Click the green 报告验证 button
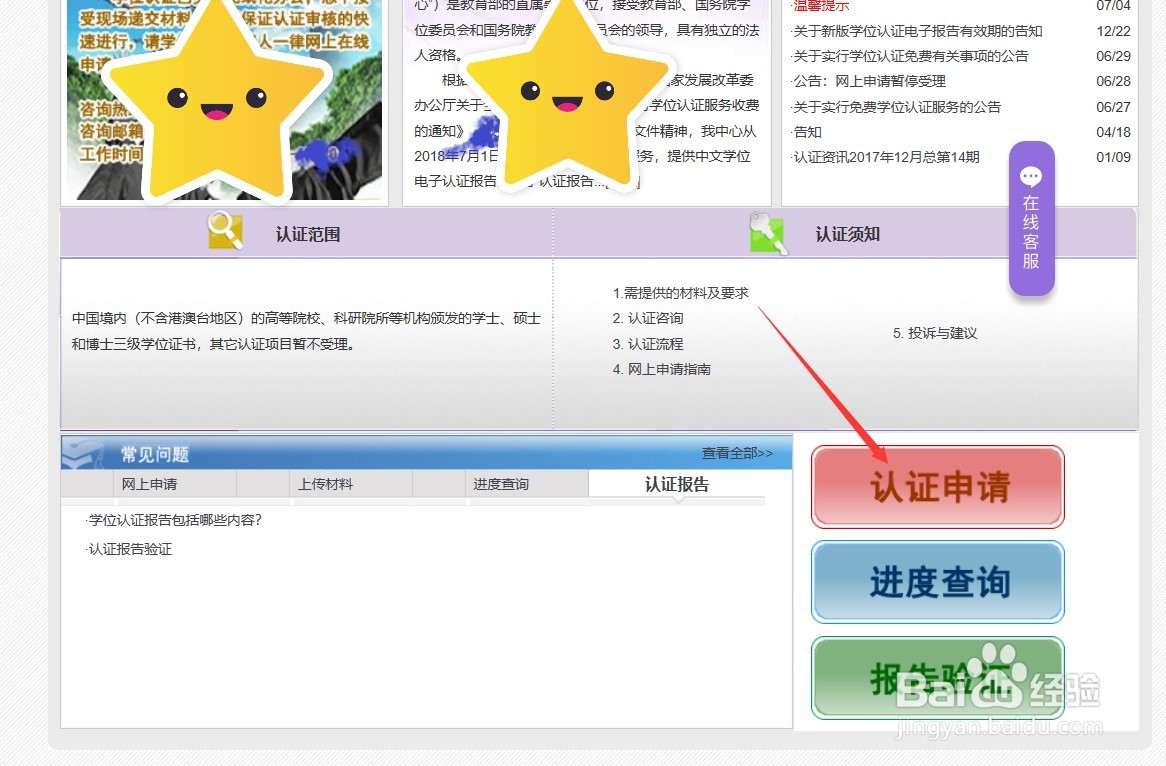The height and width of the screenshot is (766, 1166). [x=936, y=678]
